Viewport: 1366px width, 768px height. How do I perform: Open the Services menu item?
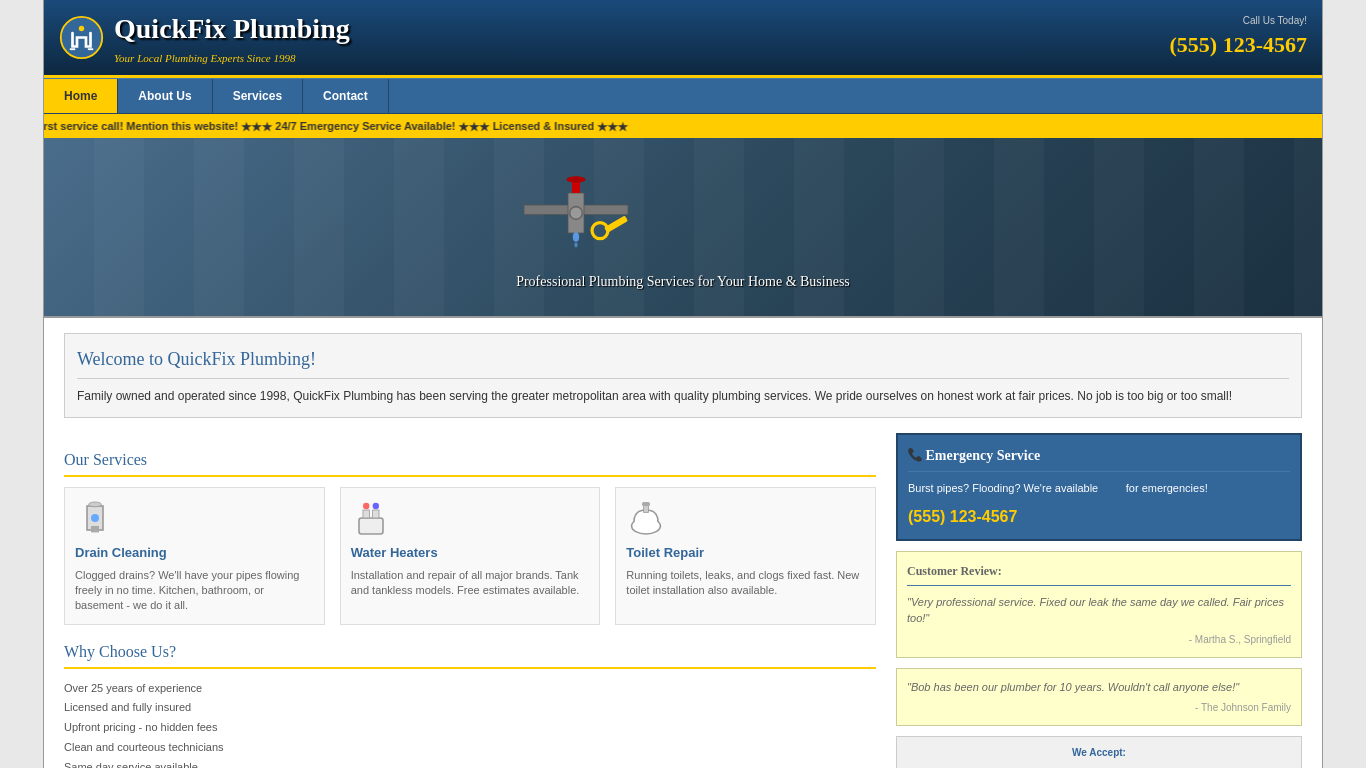[257, 96]
